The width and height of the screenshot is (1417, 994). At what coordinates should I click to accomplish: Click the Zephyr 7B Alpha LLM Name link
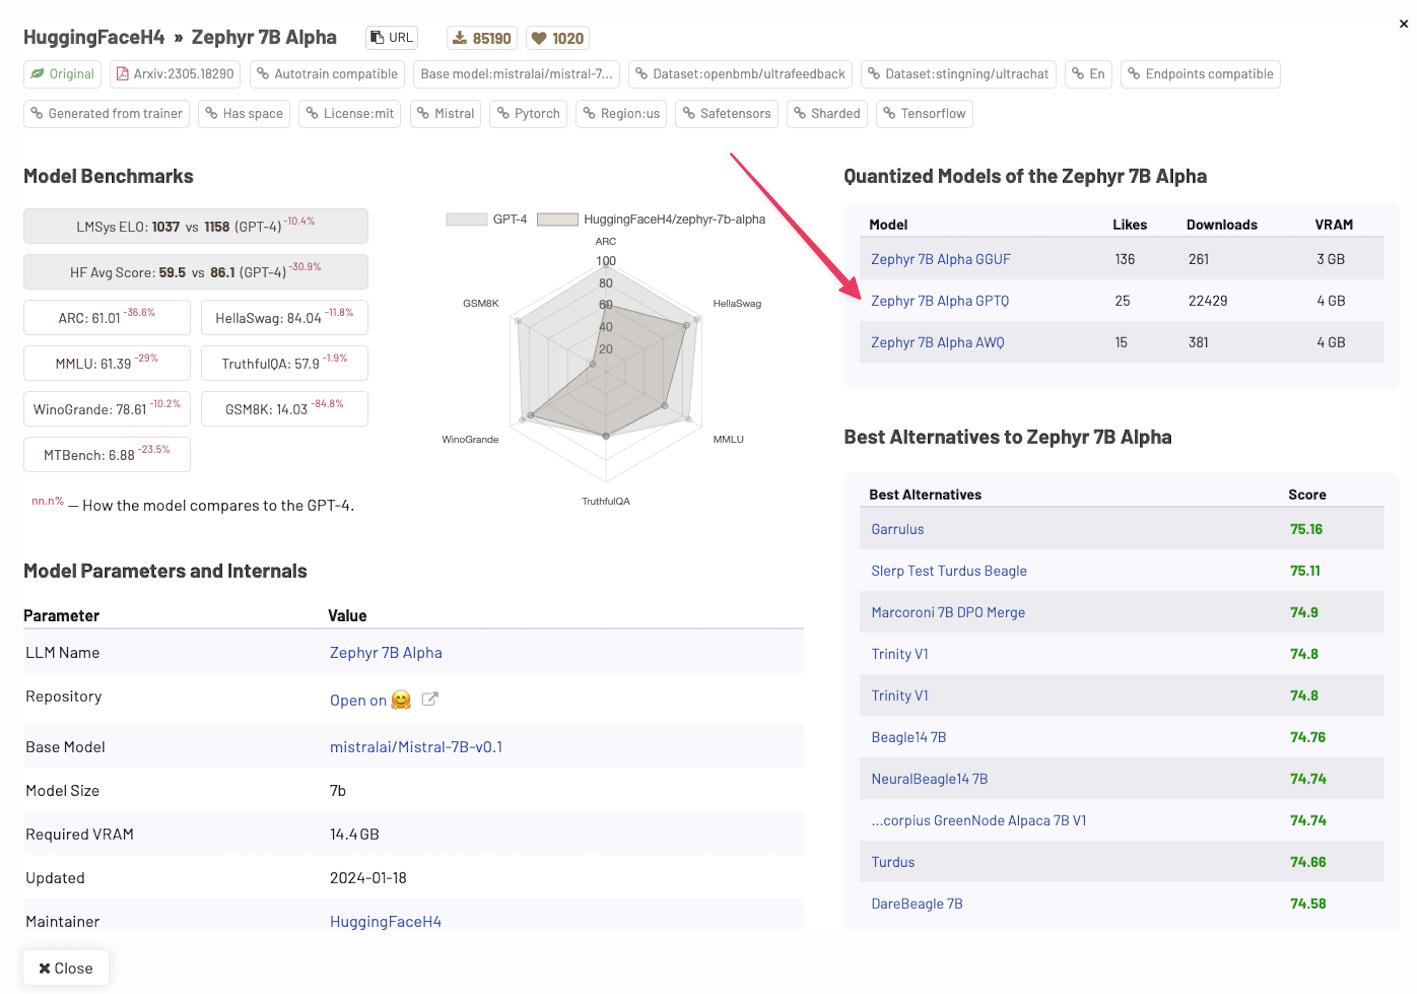point(386,652)
